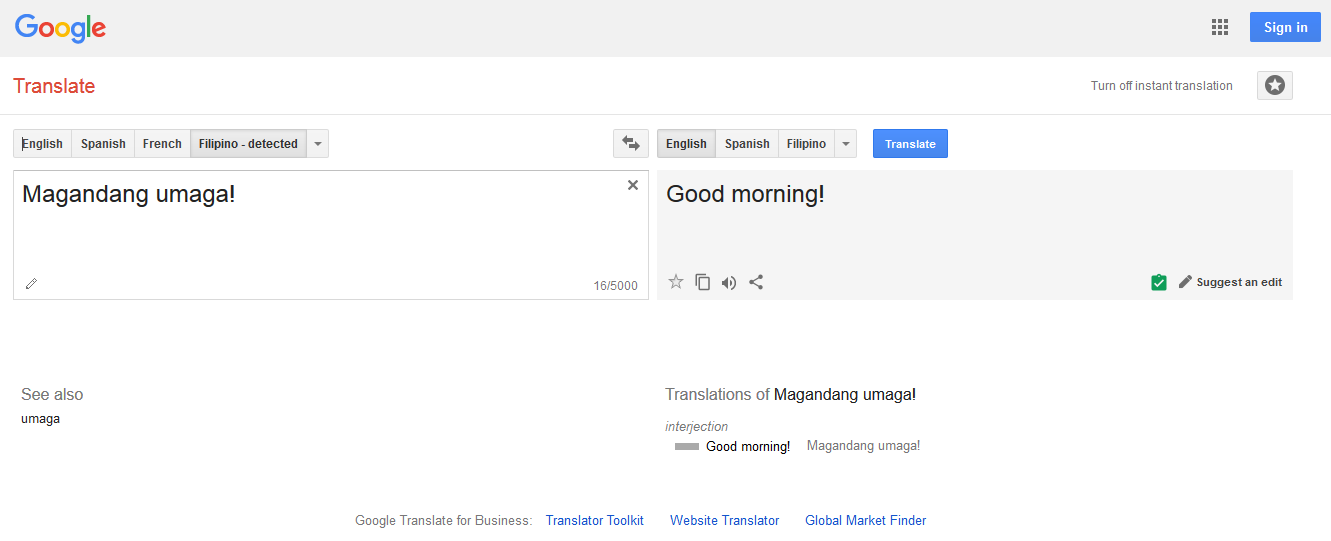Open the Global Market Finder link
The height and width of the screenshot is (541, 1331).
tap(866, 520)
